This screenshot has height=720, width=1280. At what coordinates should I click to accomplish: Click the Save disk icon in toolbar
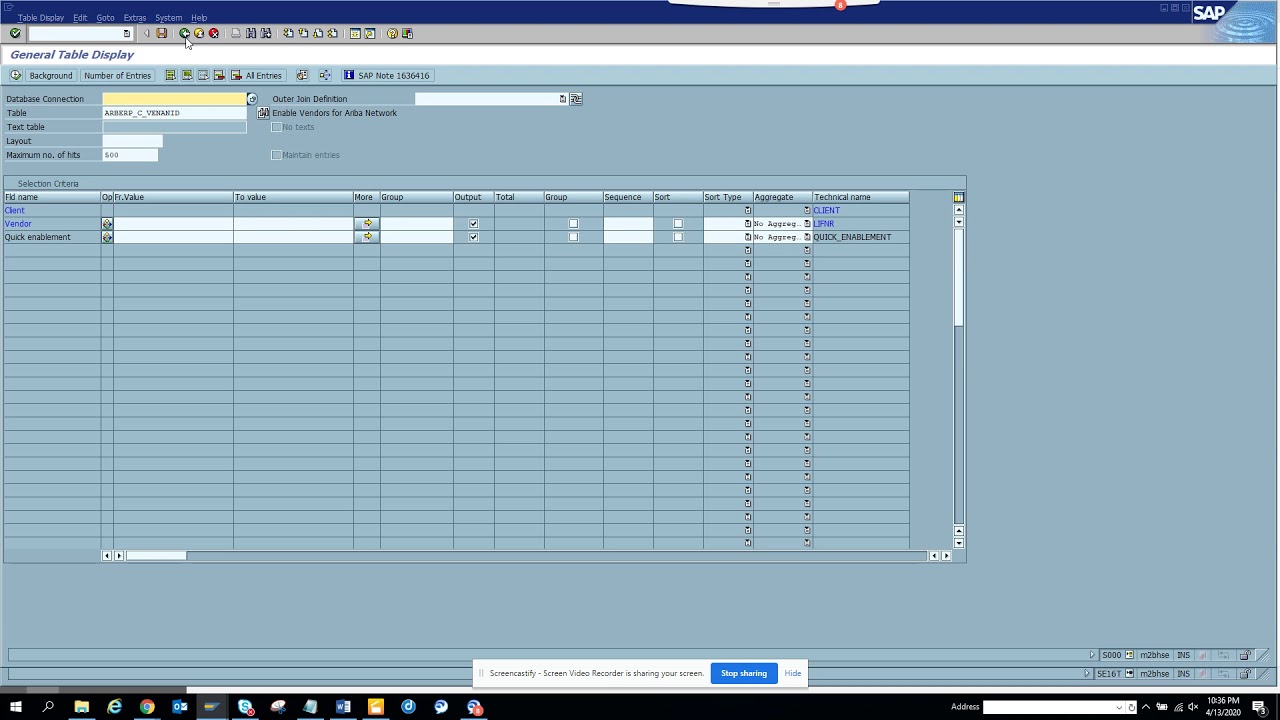coord(161,33)
